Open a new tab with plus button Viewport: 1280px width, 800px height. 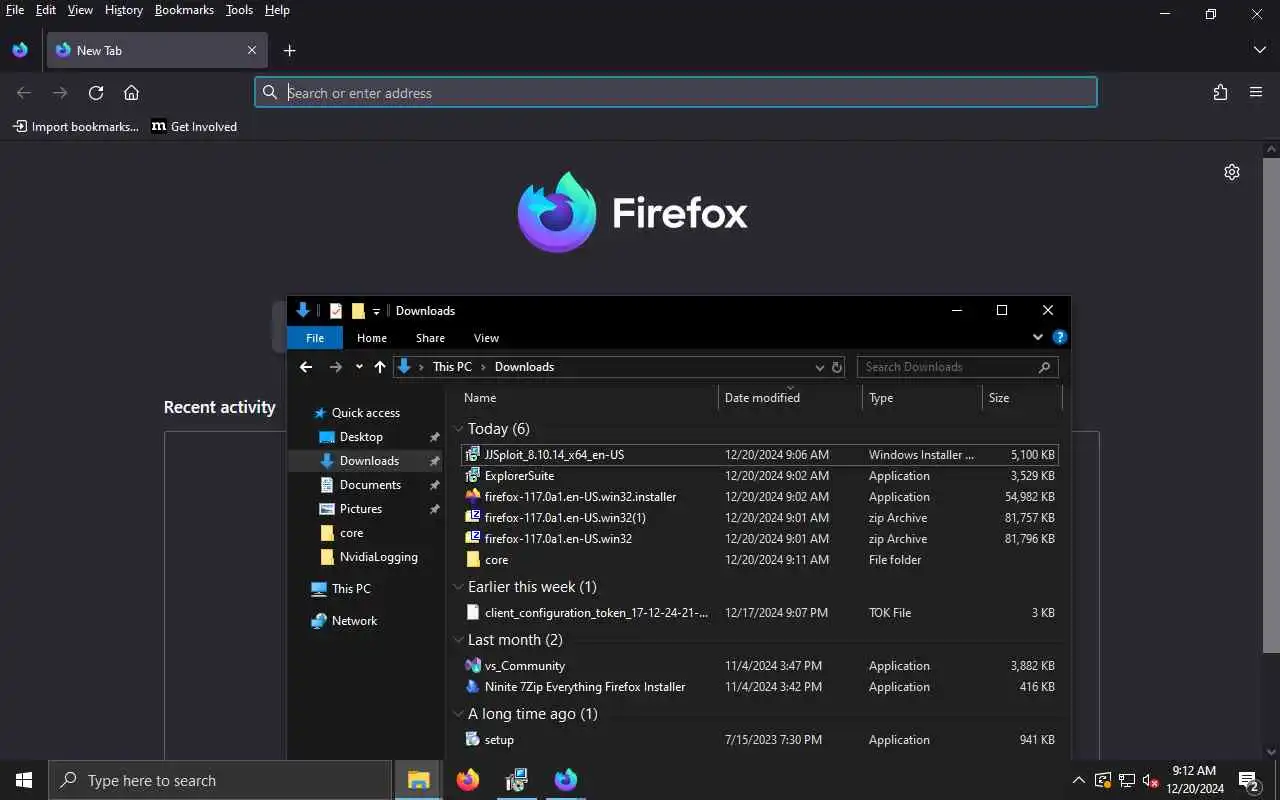tap(289, 51)
